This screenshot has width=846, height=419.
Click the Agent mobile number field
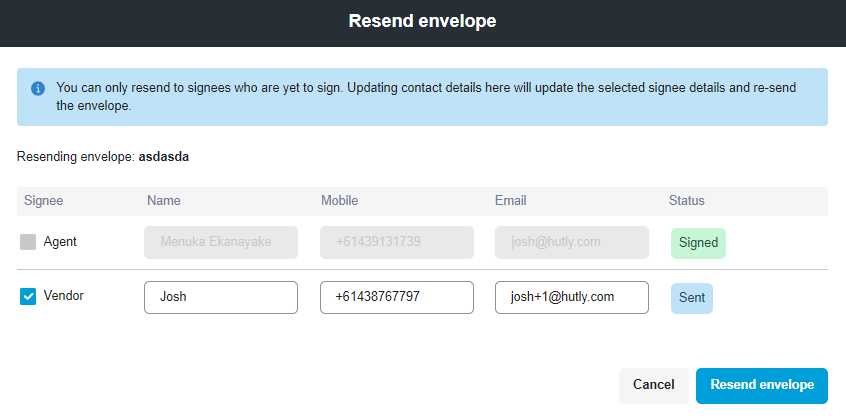coord(396,242)
